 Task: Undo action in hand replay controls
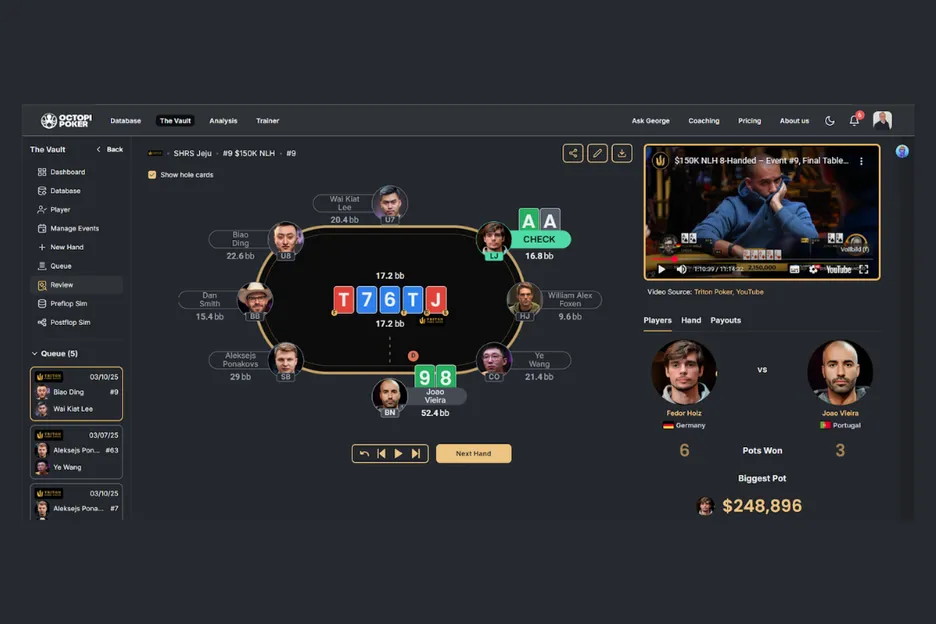(364, 454)
